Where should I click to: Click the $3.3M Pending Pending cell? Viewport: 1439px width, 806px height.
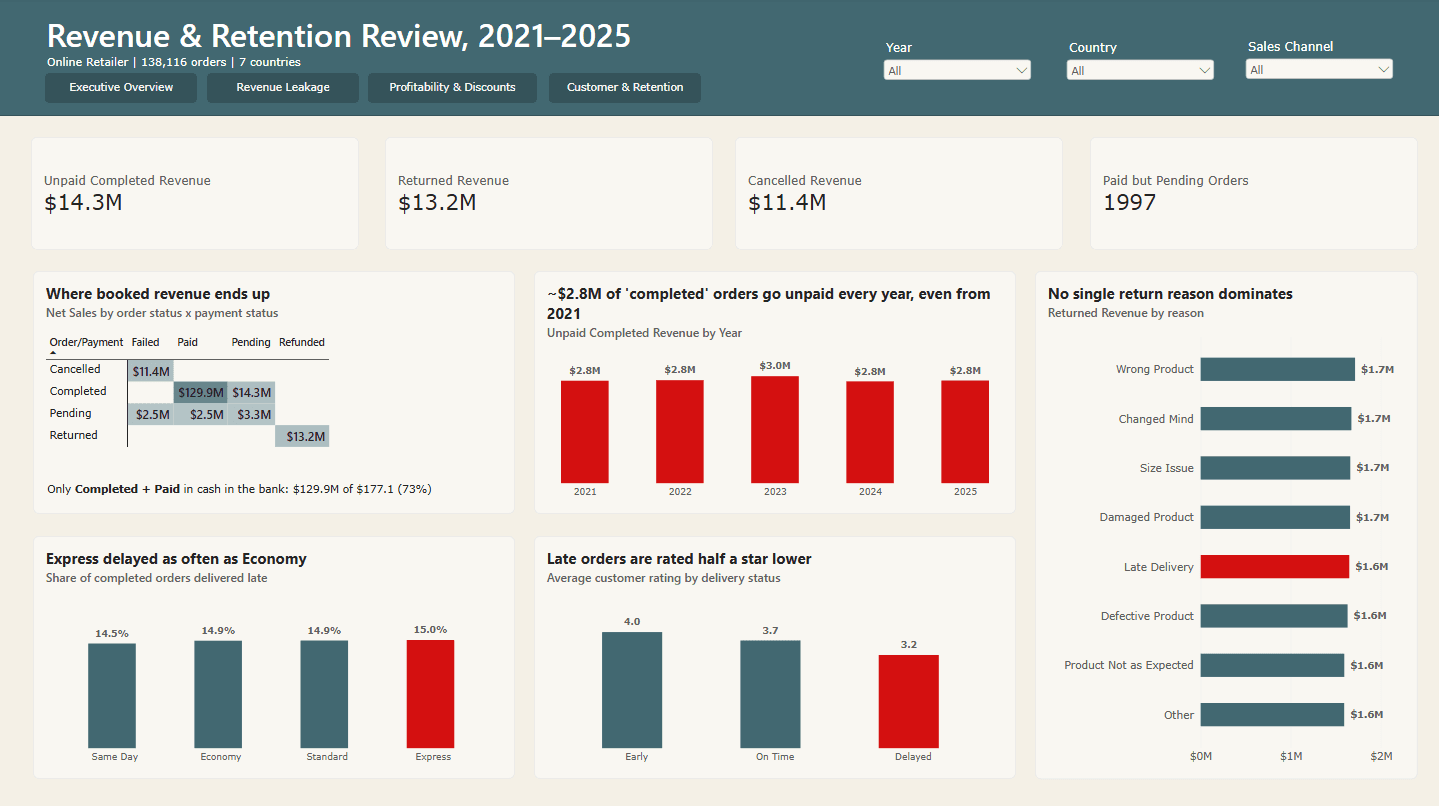click(x=251, y=414)
